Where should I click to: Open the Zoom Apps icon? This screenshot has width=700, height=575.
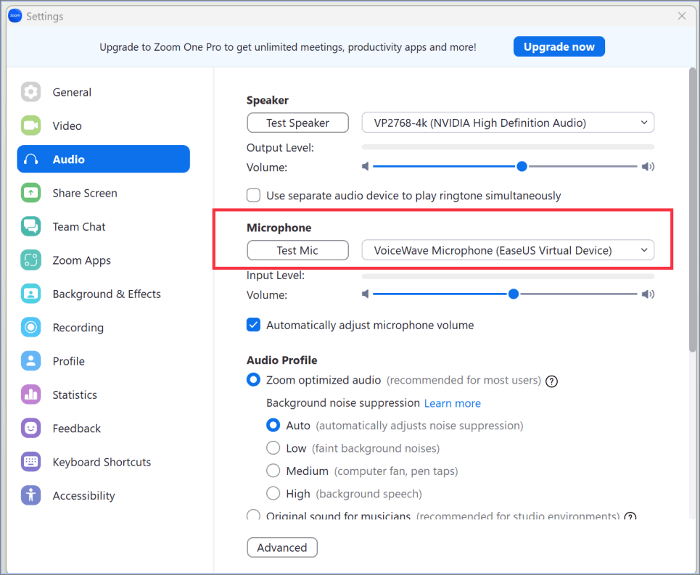pos(31,260)
